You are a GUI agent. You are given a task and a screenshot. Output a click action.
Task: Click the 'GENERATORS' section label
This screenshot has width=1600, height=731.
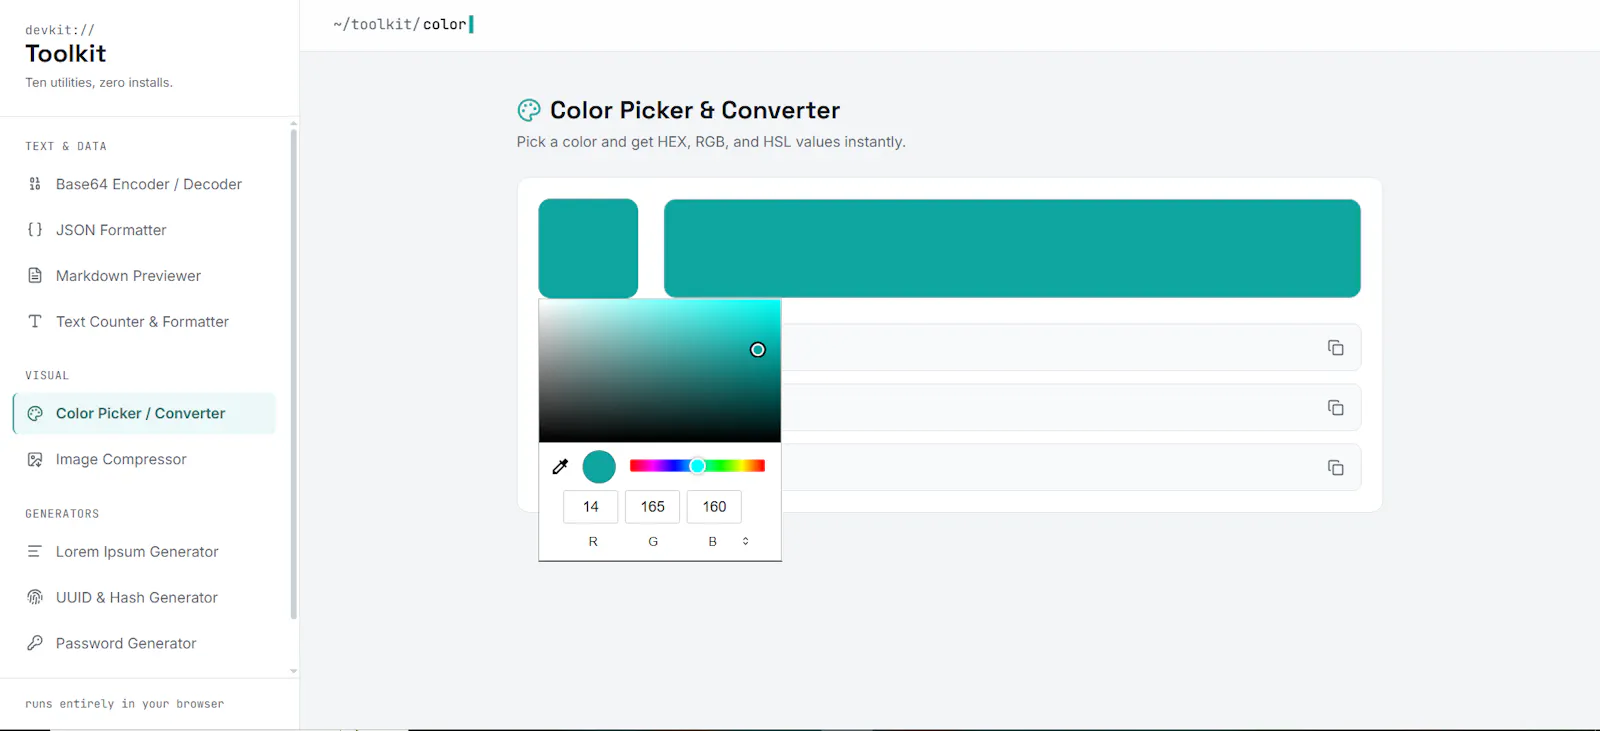click(x=62, y=514)
